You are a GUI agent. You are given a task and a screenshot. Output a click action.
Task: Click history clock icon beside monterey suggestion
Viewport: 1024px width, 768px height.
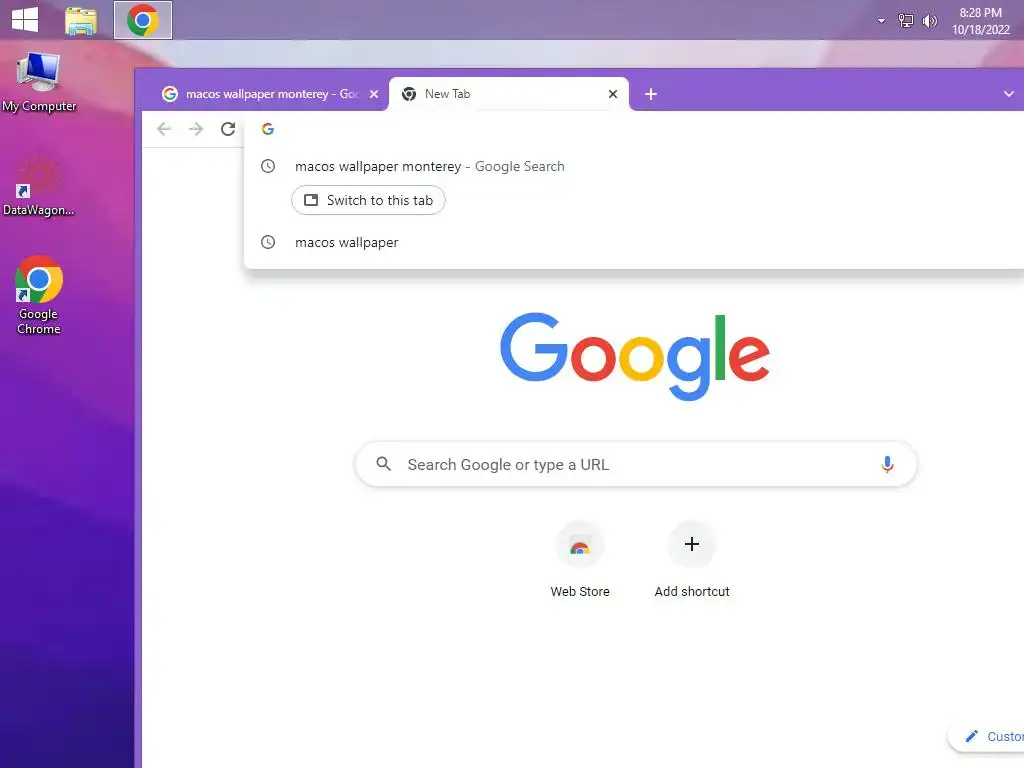pyautogui.click(x=268, y=166)
